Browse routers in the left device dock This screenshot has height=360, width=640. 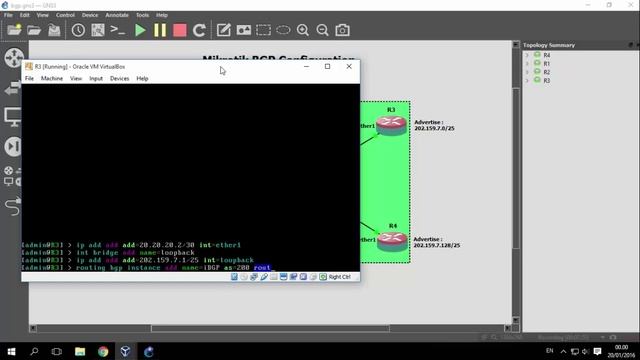(x=14, y=58)
